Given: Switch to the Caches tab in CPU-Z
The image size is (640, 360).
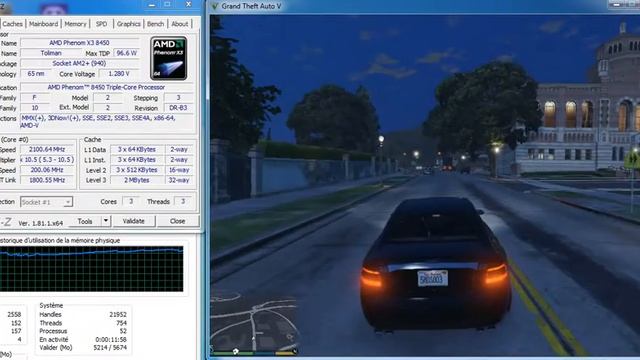Looking at the screenshot, I should click(x=13, y=24).
